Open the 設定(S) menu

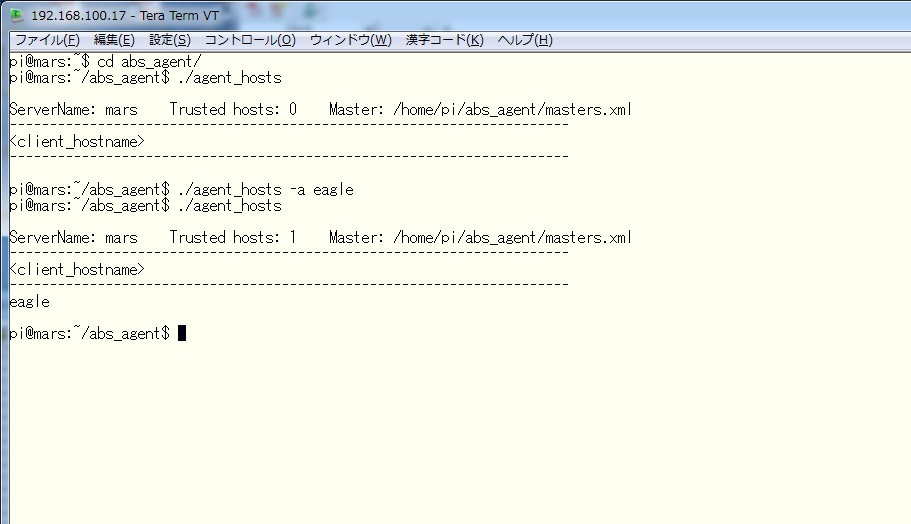pyautogui.click(x=170, y=40)
